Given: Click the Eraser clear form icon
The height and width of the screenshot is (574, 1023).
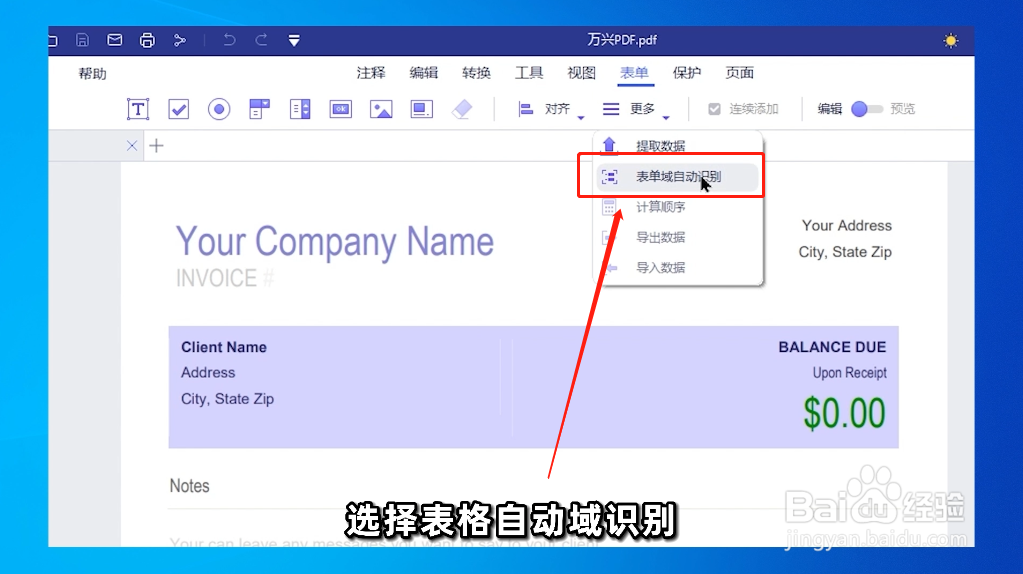Looking at the screenshot, I should 462,109.
